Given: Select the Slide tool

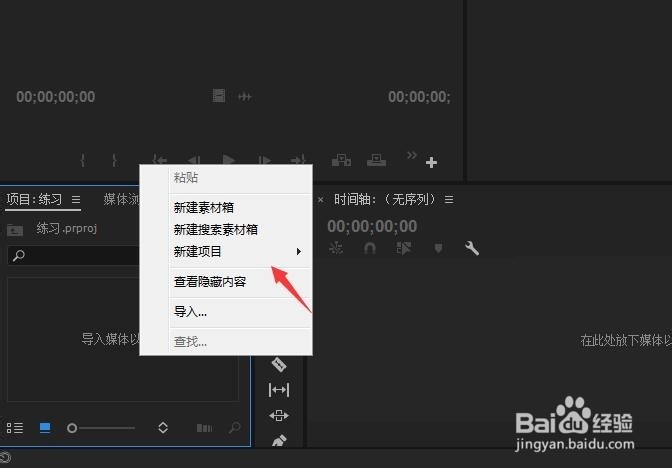Looking at the screenshot, I should coord(279,415).
